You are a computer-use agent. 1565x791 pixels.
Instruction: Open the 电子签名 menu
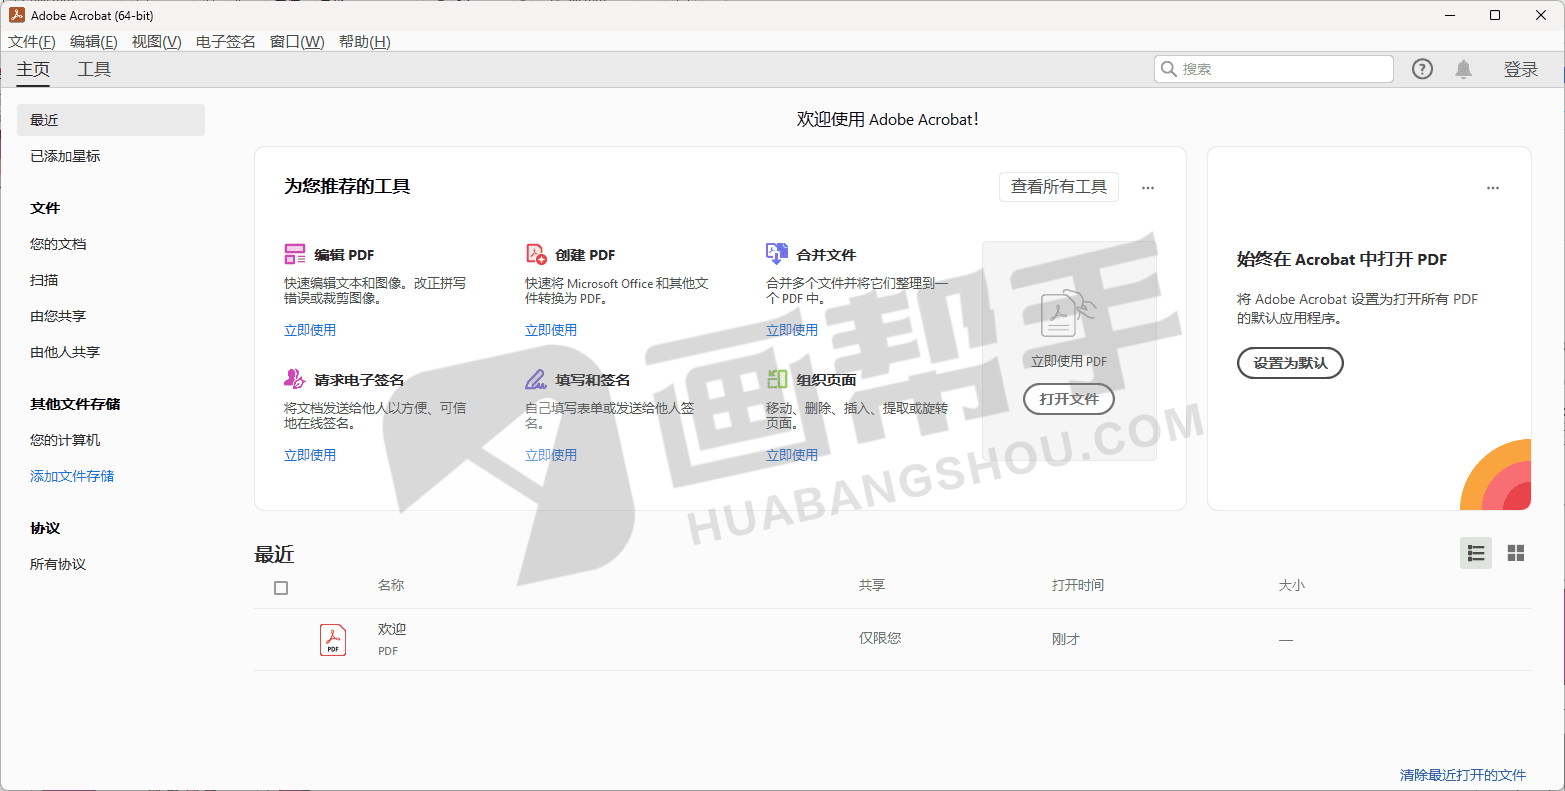click(226, 41)
